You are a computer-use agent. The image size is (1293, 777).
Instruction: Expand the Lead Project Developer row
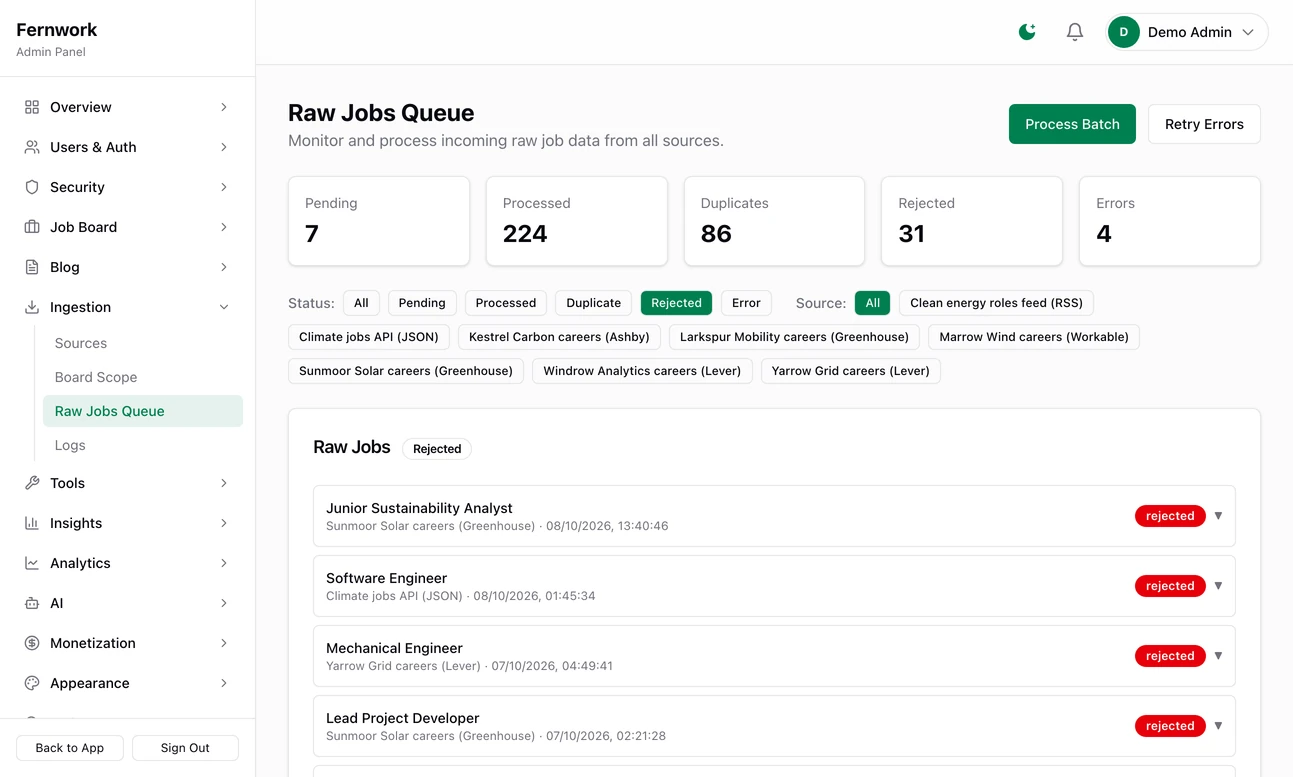tap(774, 726)
